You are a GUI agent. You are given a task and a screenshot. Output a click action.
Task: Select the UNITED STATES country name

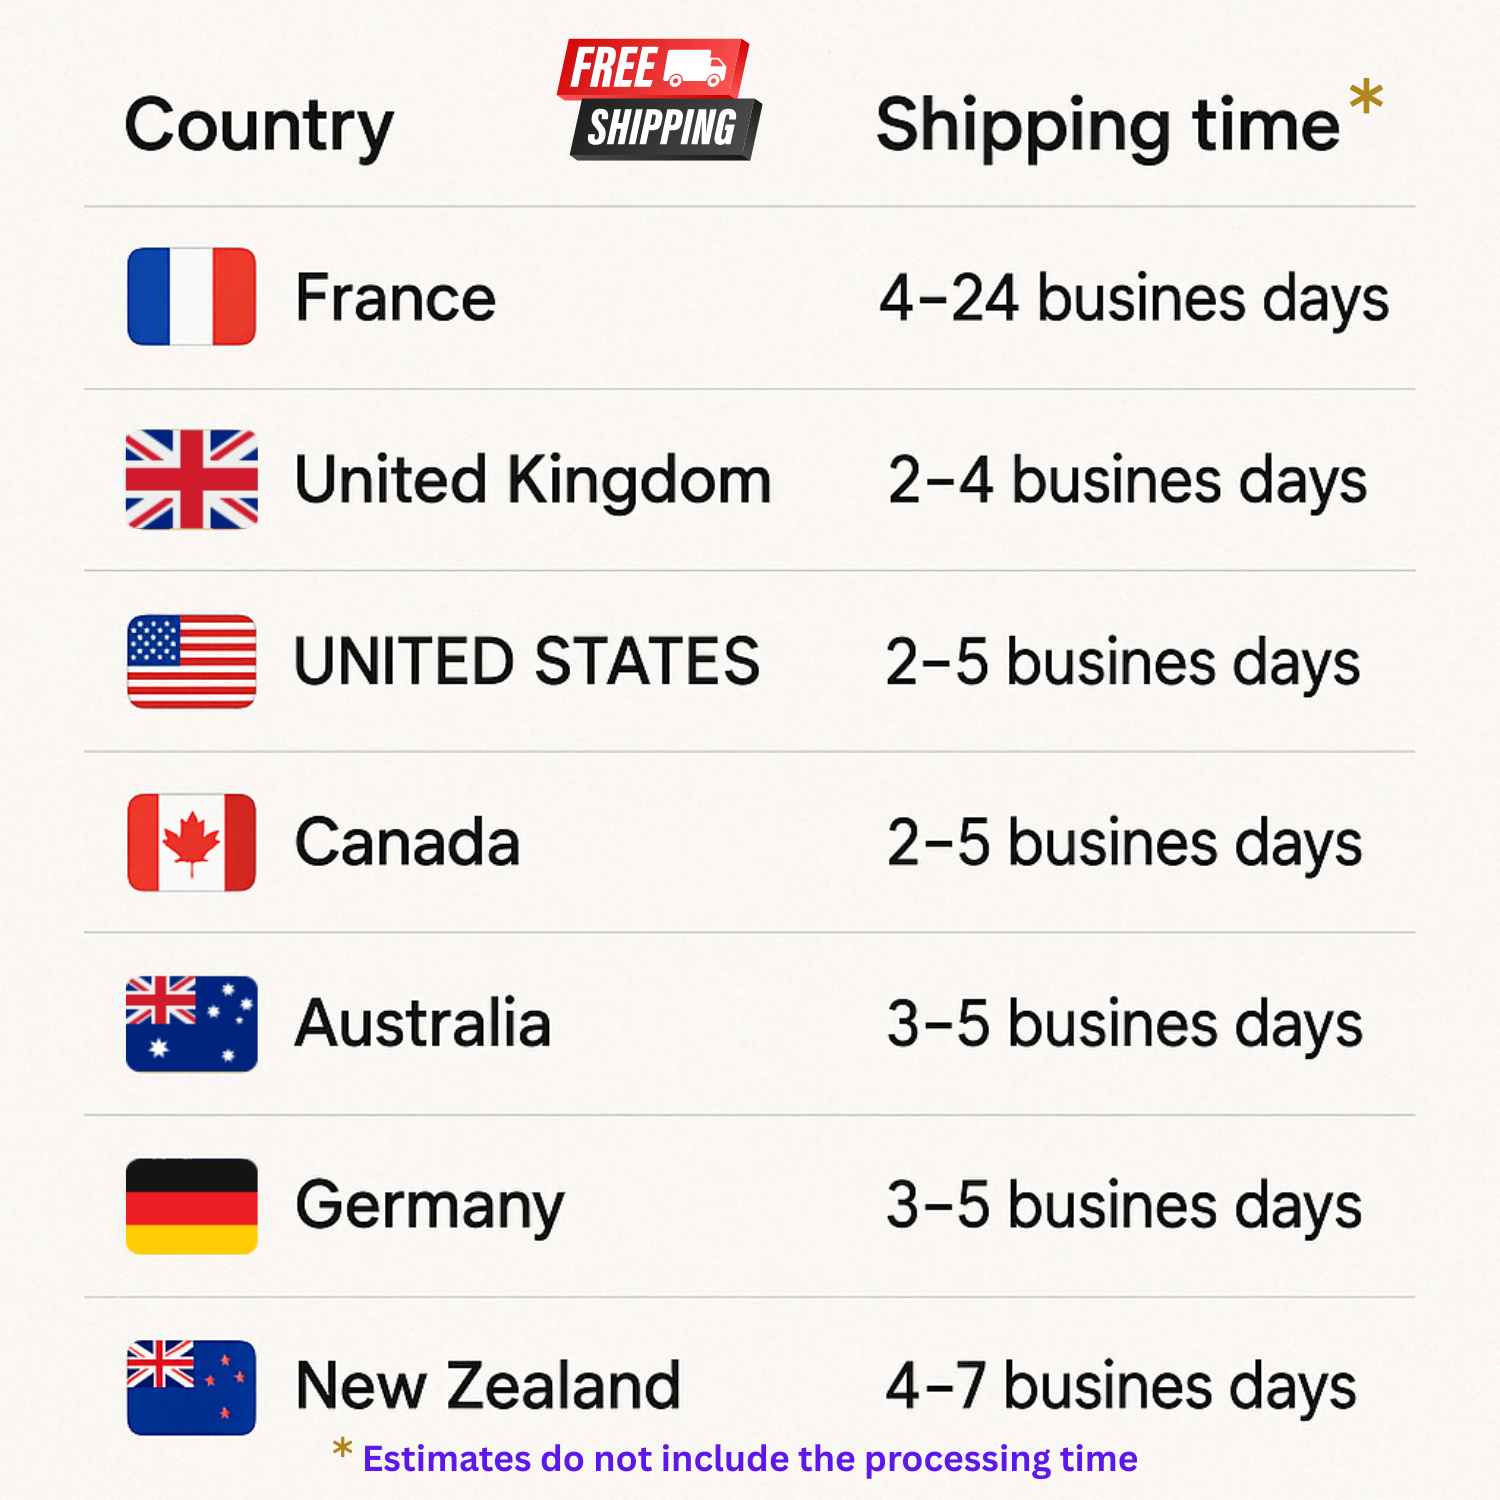coord(527,661)
